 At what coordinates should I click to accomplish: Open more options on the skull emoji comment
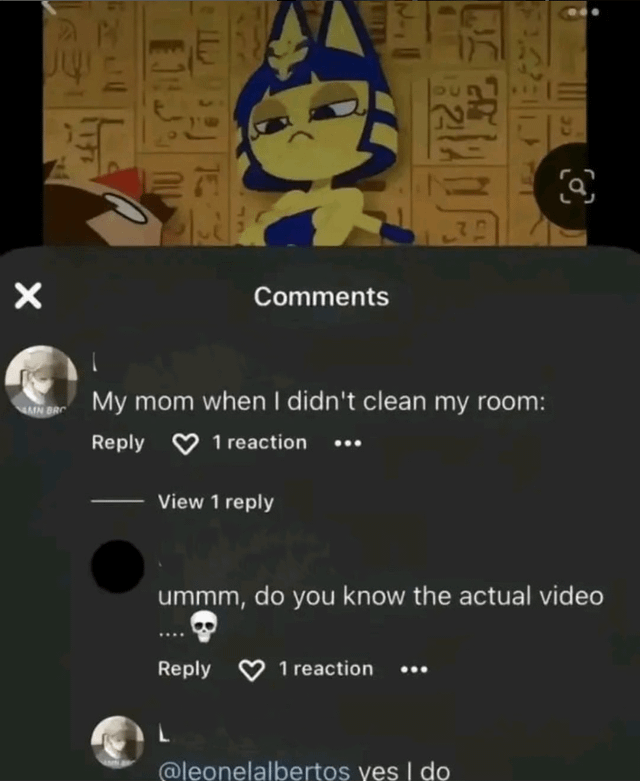[414, 669]
